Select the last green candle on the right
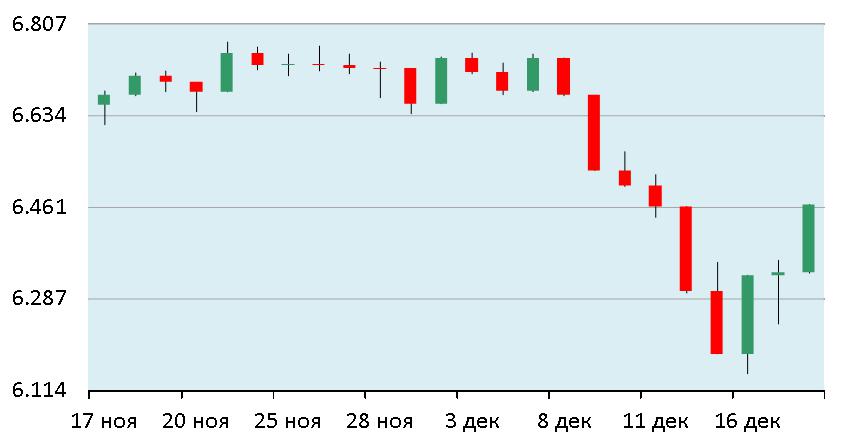Image resolution: width=853 pixels, height=445 pixels. pyautogui.click(x=808, y=238)
